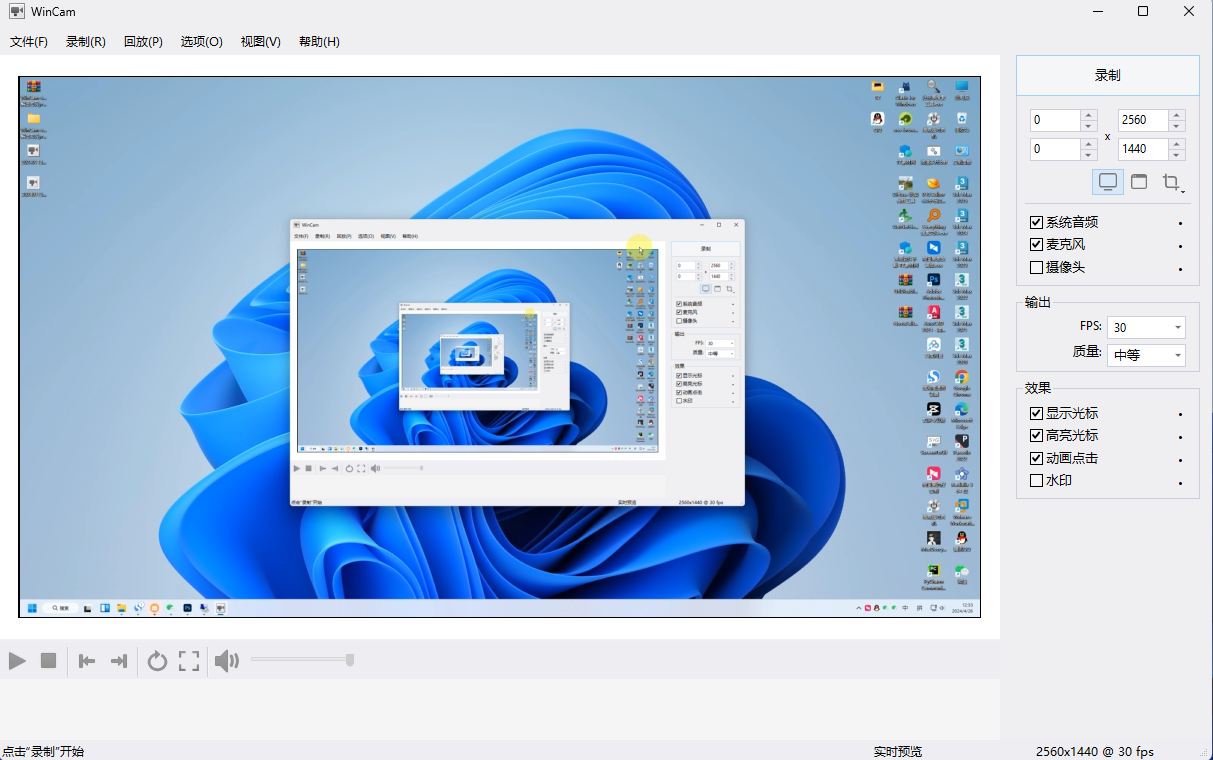Decrease the 0 value left of 2560
The image size is (1213, 760).
pyautogui.click(x=1089, y=126)
